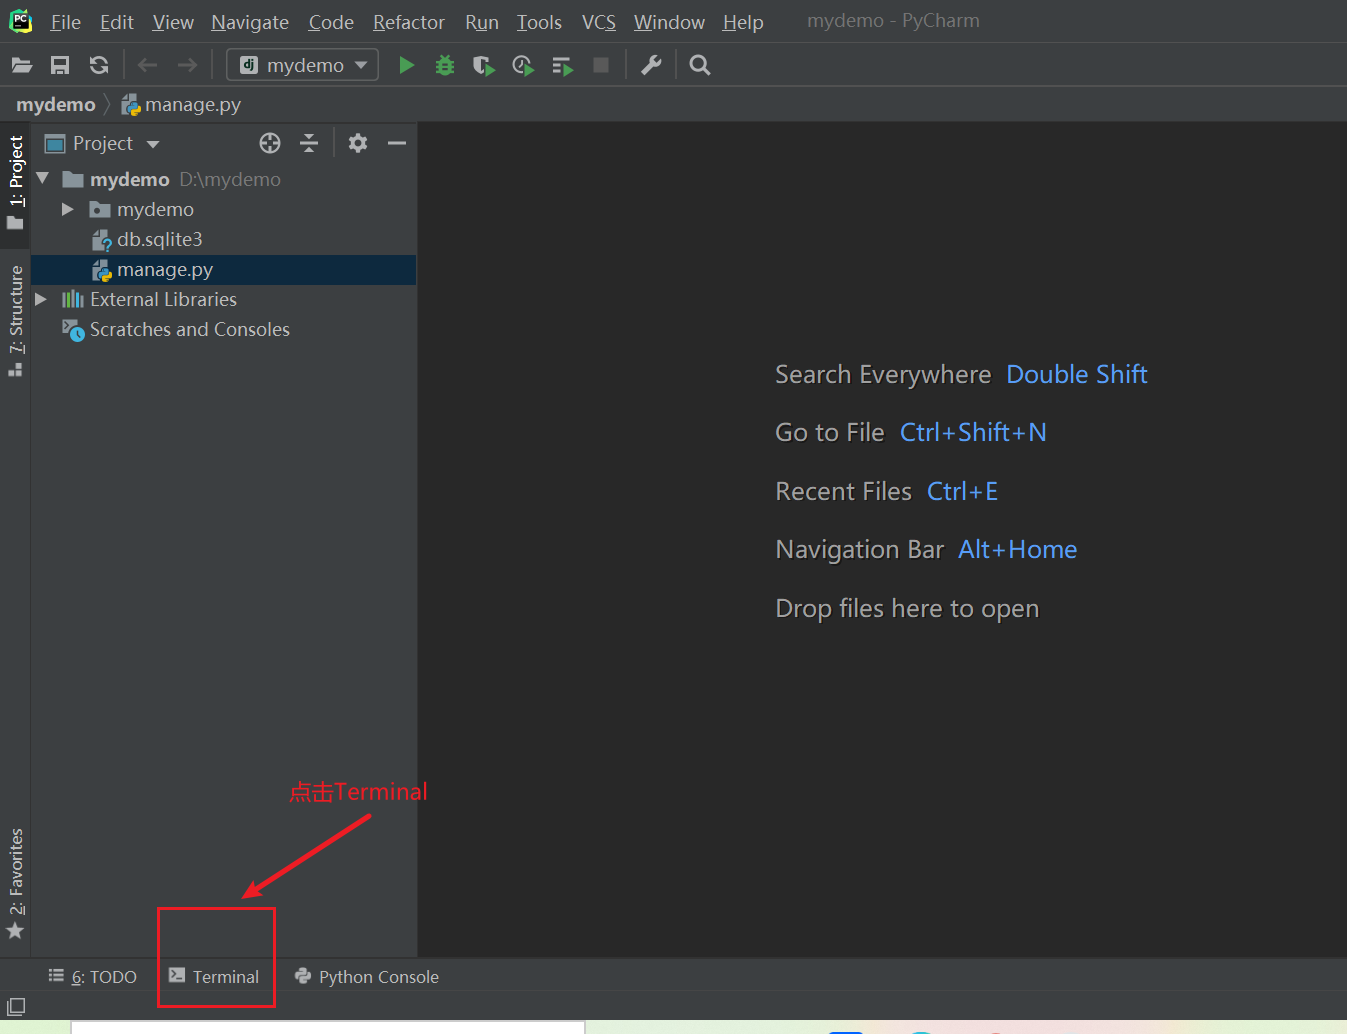Click the Stop process icon
1347x1034 pixels.
pyautogui.click(x=601, y=65)
